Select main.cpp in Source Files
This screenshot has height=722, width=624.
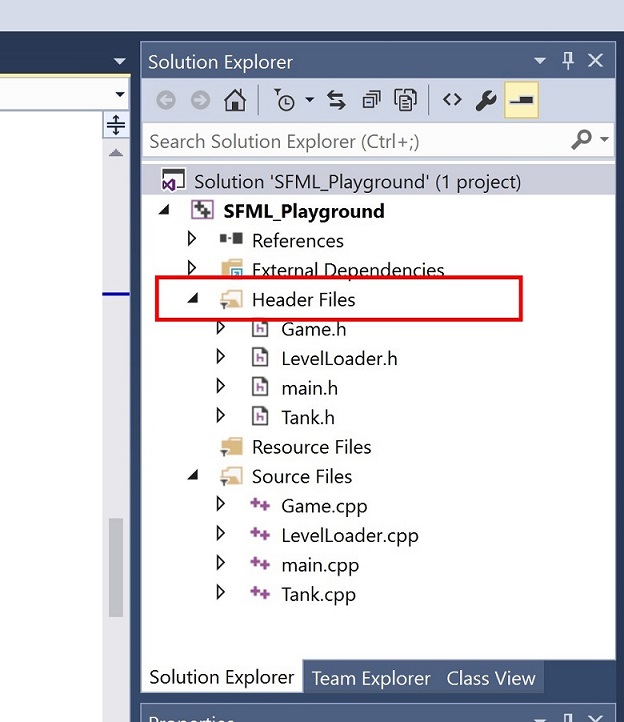pyautogui.click(x=320, y=565)
